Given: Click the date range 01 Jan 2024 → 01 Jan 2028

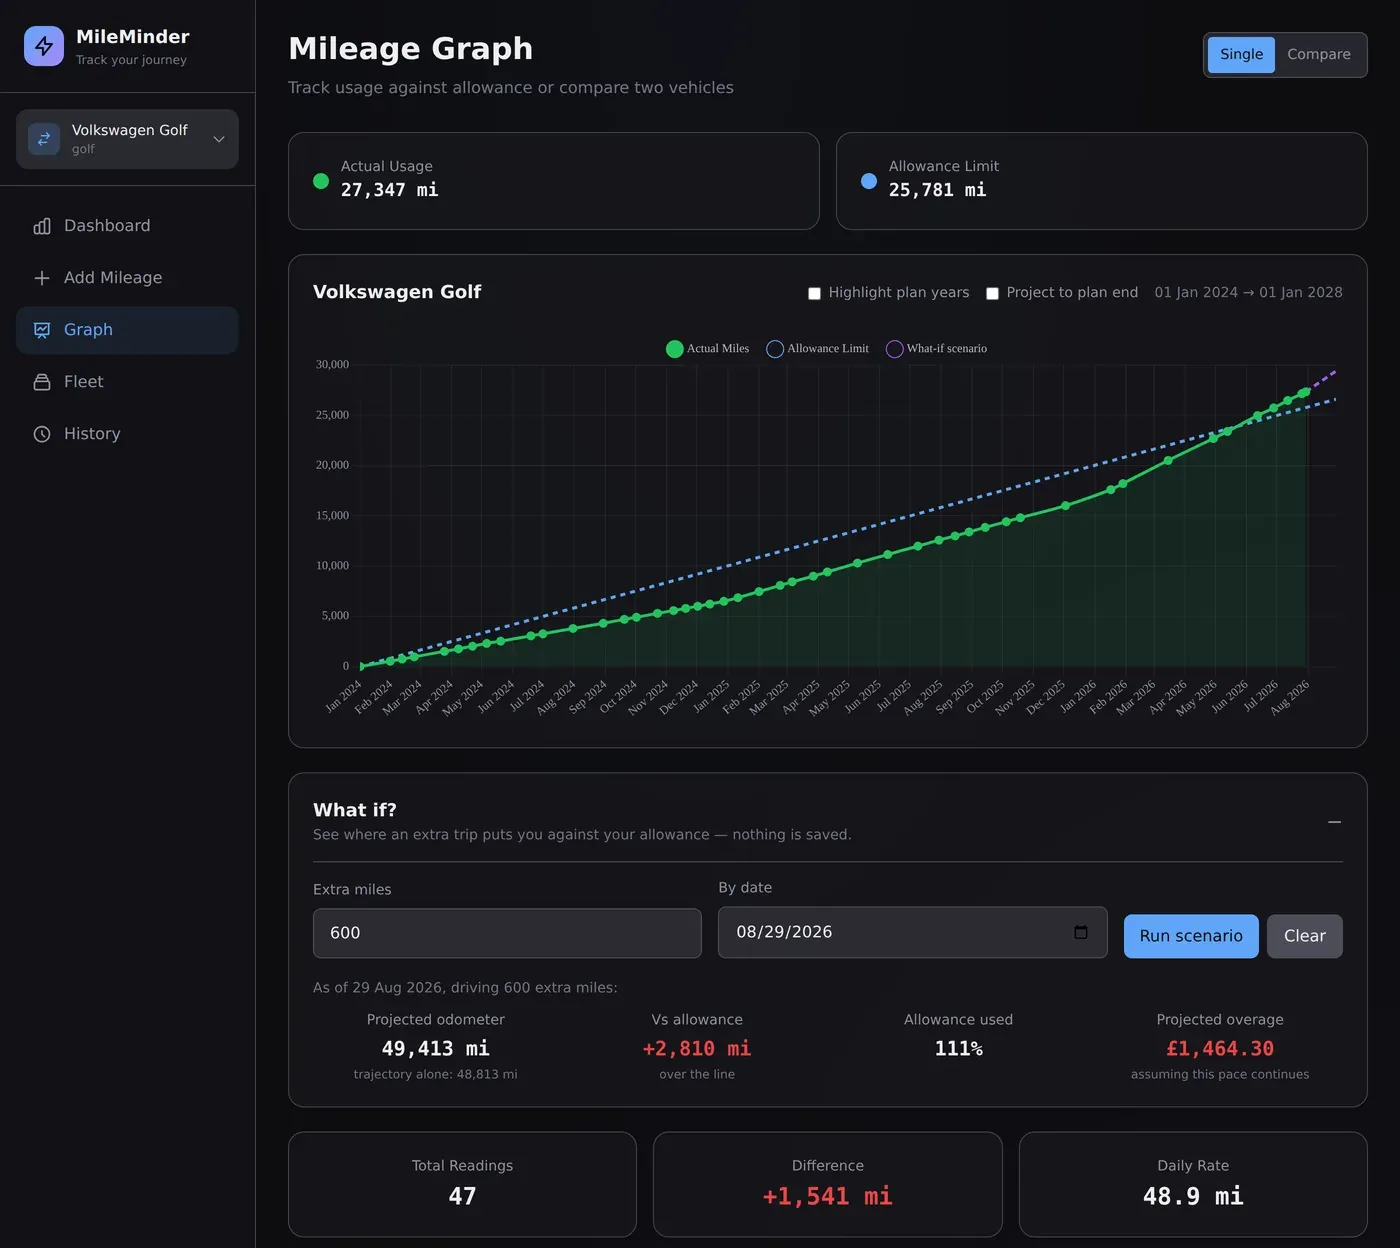Looking at the screenshot, I should point(1248,292).
